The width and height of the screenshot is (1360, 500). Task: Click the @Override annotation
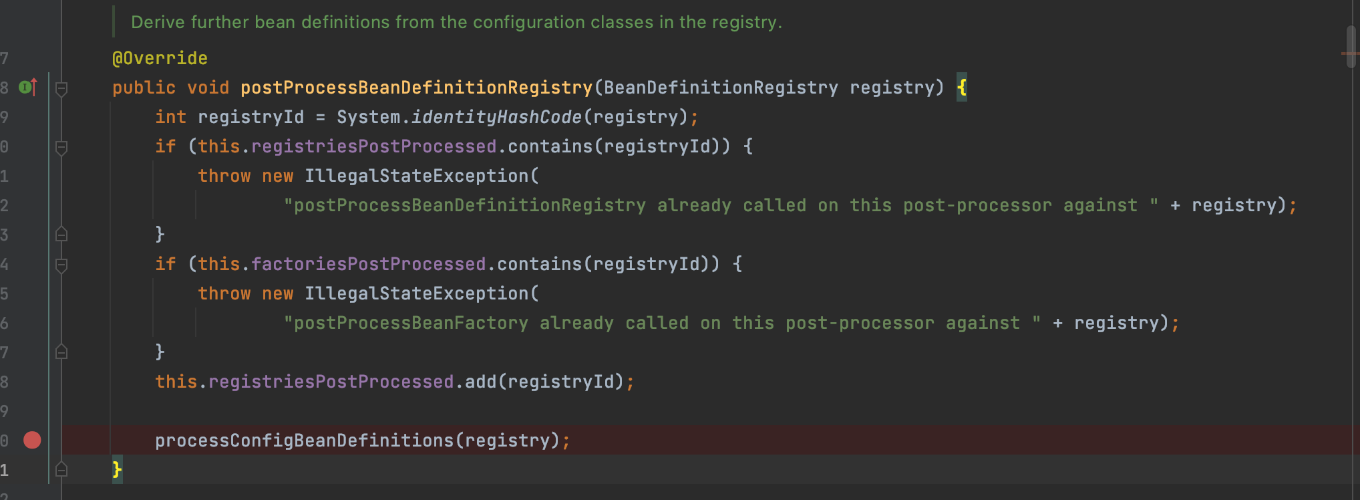pyautogui.click(x=160, y=59)
